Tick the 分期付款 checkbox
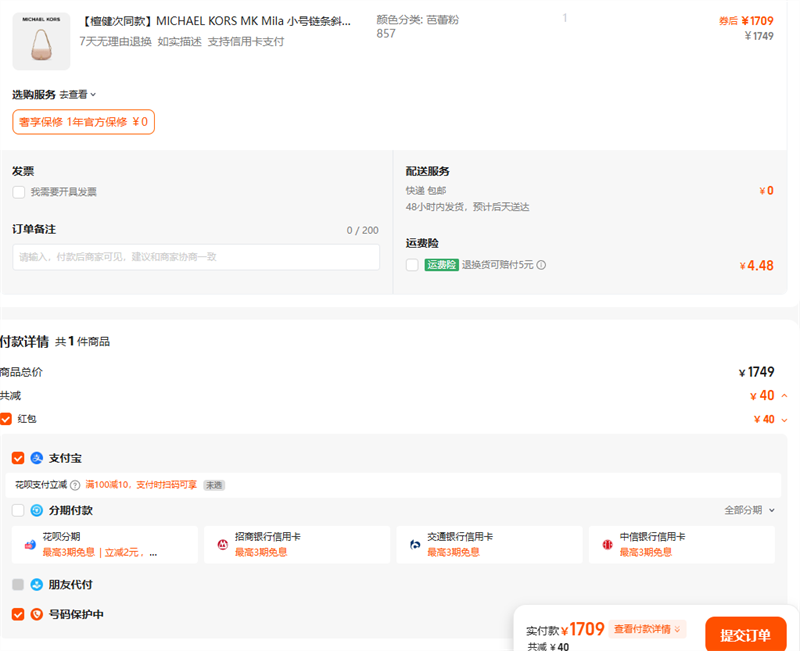The height and width of the screenshot is (651, 800). (x=18, y=510)
